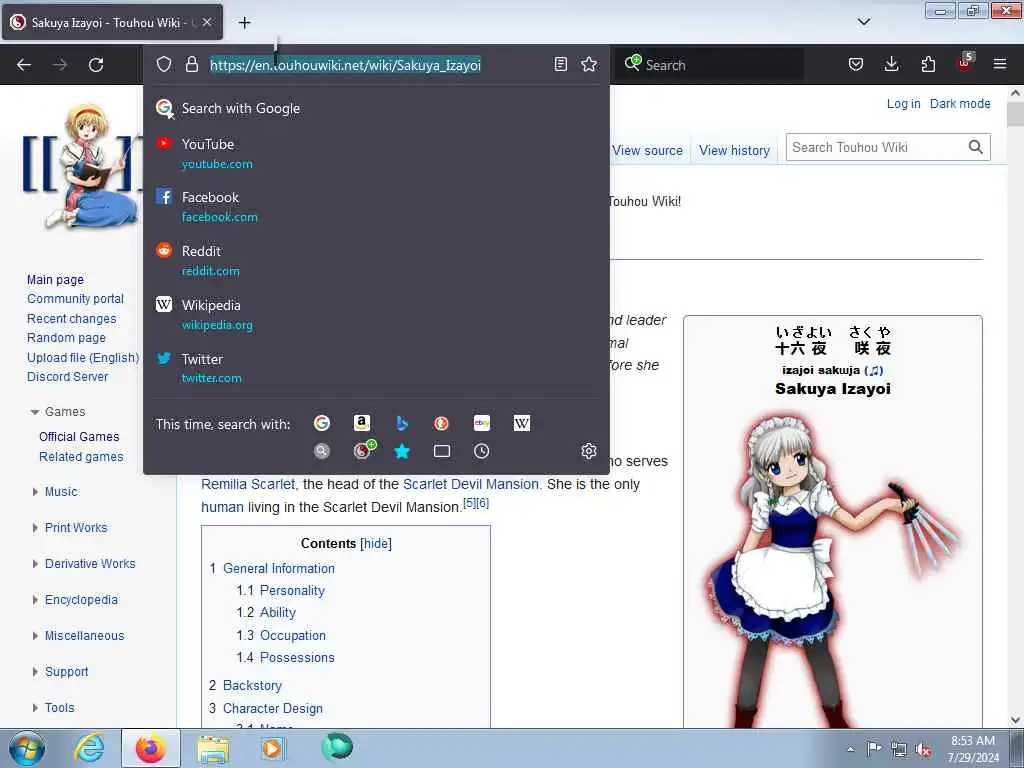The image size is (1024, 768).
Task: Expand the Derivative Works sidebar section
Action: (35, 564)
